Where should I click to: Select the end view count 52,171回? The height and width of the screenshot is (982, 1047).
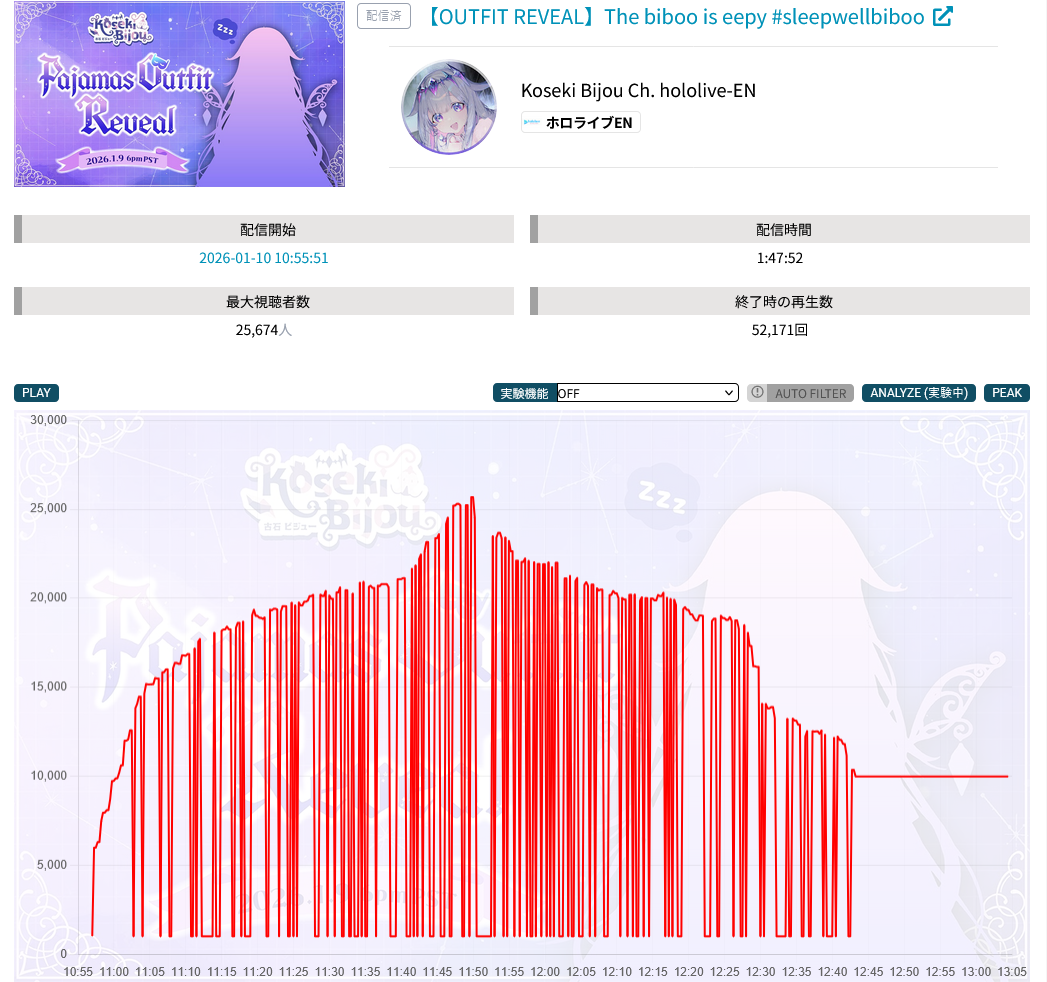[x=780, y=330]
